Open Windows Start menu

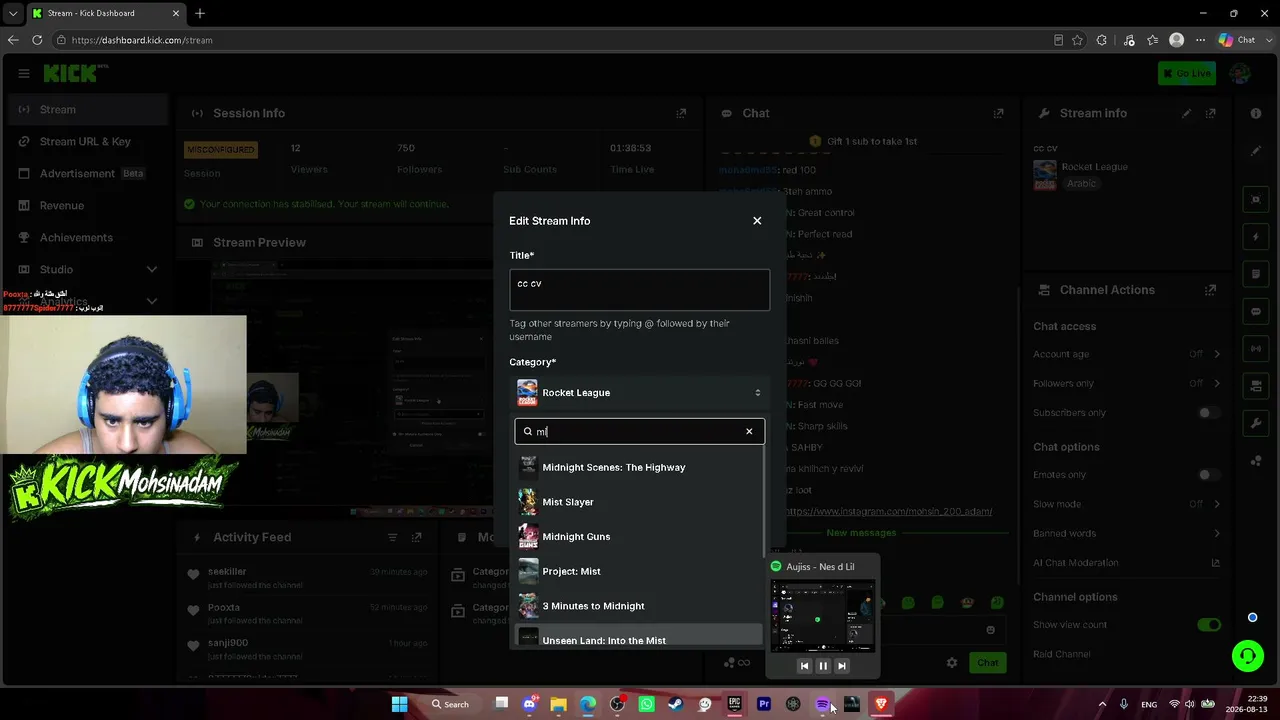[399, 704]
